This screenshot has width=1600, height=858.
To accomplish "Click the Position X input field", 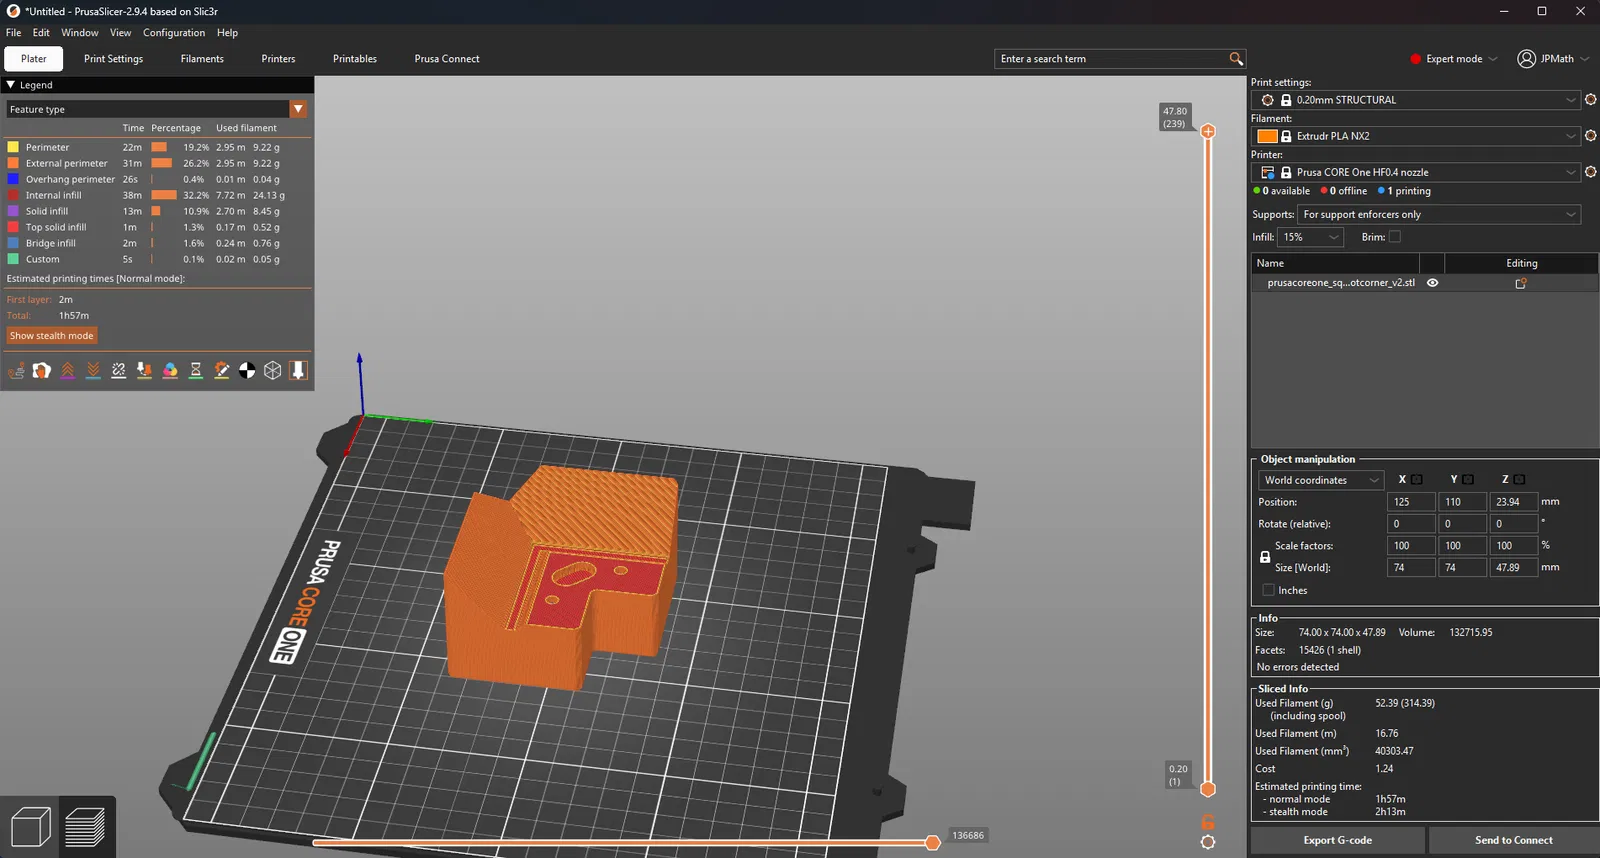I will [x=1410, y=502].
